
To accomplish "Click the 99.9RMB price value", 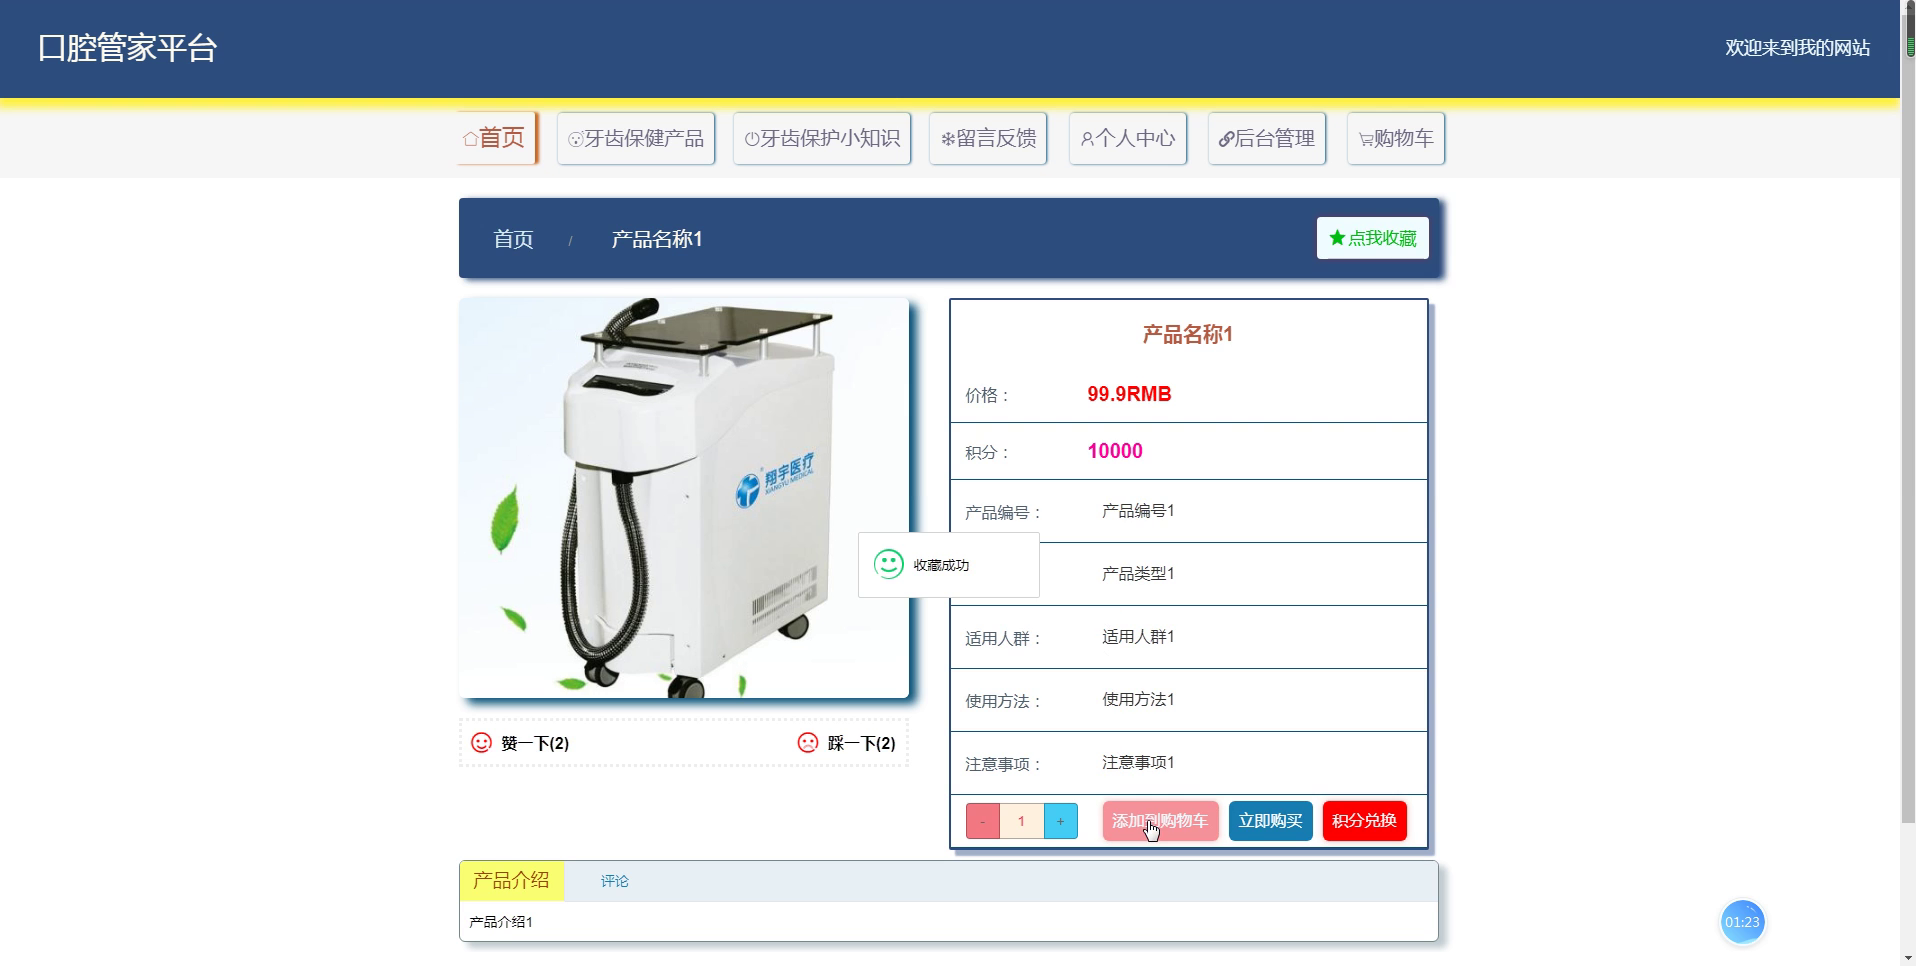I will point(1129,394).
